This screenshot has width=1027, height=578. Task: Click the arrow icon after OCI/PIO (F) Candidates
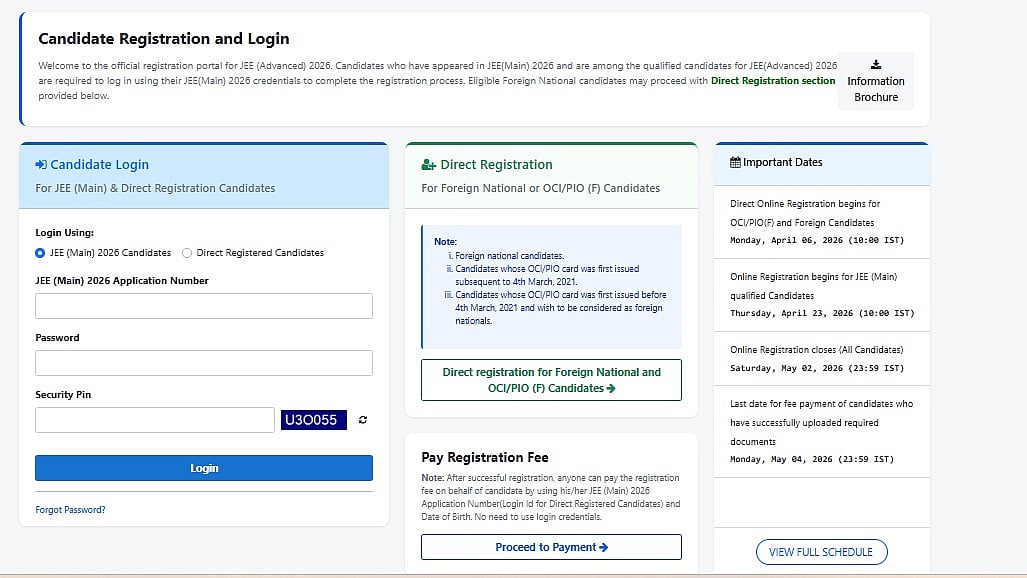click(610, 388)
